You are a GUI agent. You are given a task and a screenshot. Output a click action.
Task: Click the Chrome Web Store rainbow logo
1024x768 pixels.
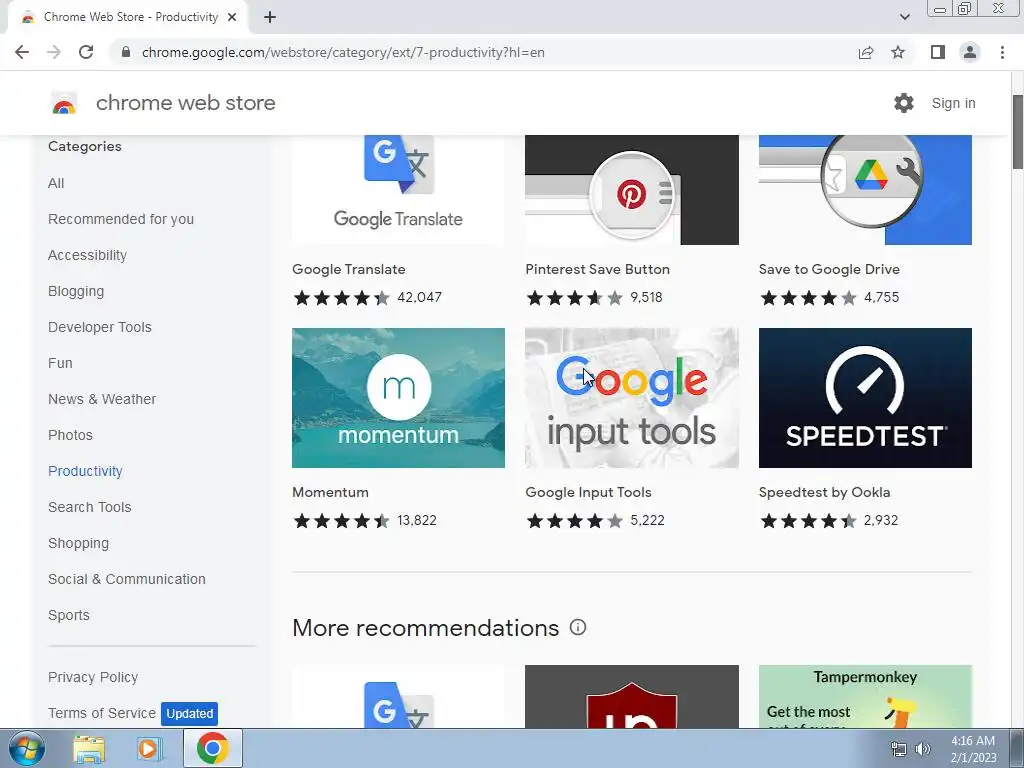(64, 103)
